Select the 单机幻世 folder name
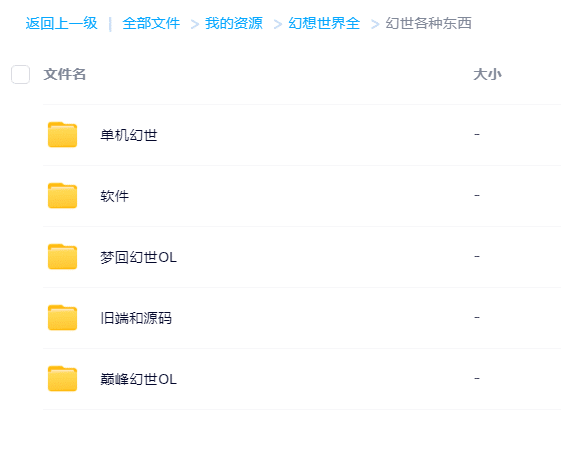 (x=129, y=135)
